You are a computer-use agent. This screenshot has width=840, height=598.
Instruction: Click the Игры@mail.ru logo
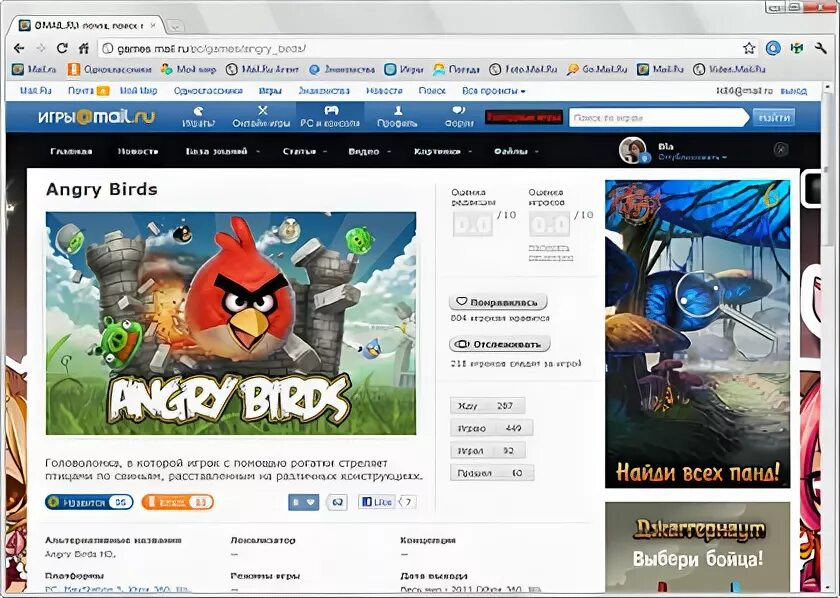click(x=96, y=117)
